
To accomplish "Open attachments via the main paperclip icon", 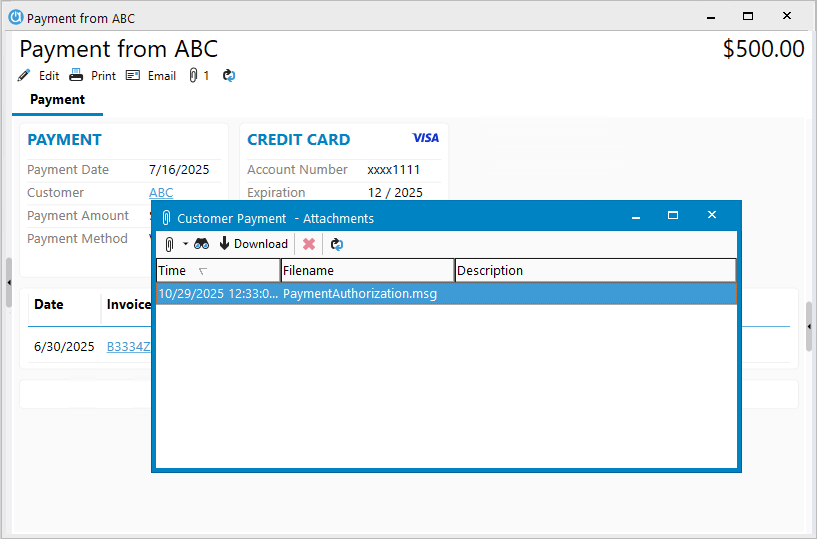I will point(194,76).
